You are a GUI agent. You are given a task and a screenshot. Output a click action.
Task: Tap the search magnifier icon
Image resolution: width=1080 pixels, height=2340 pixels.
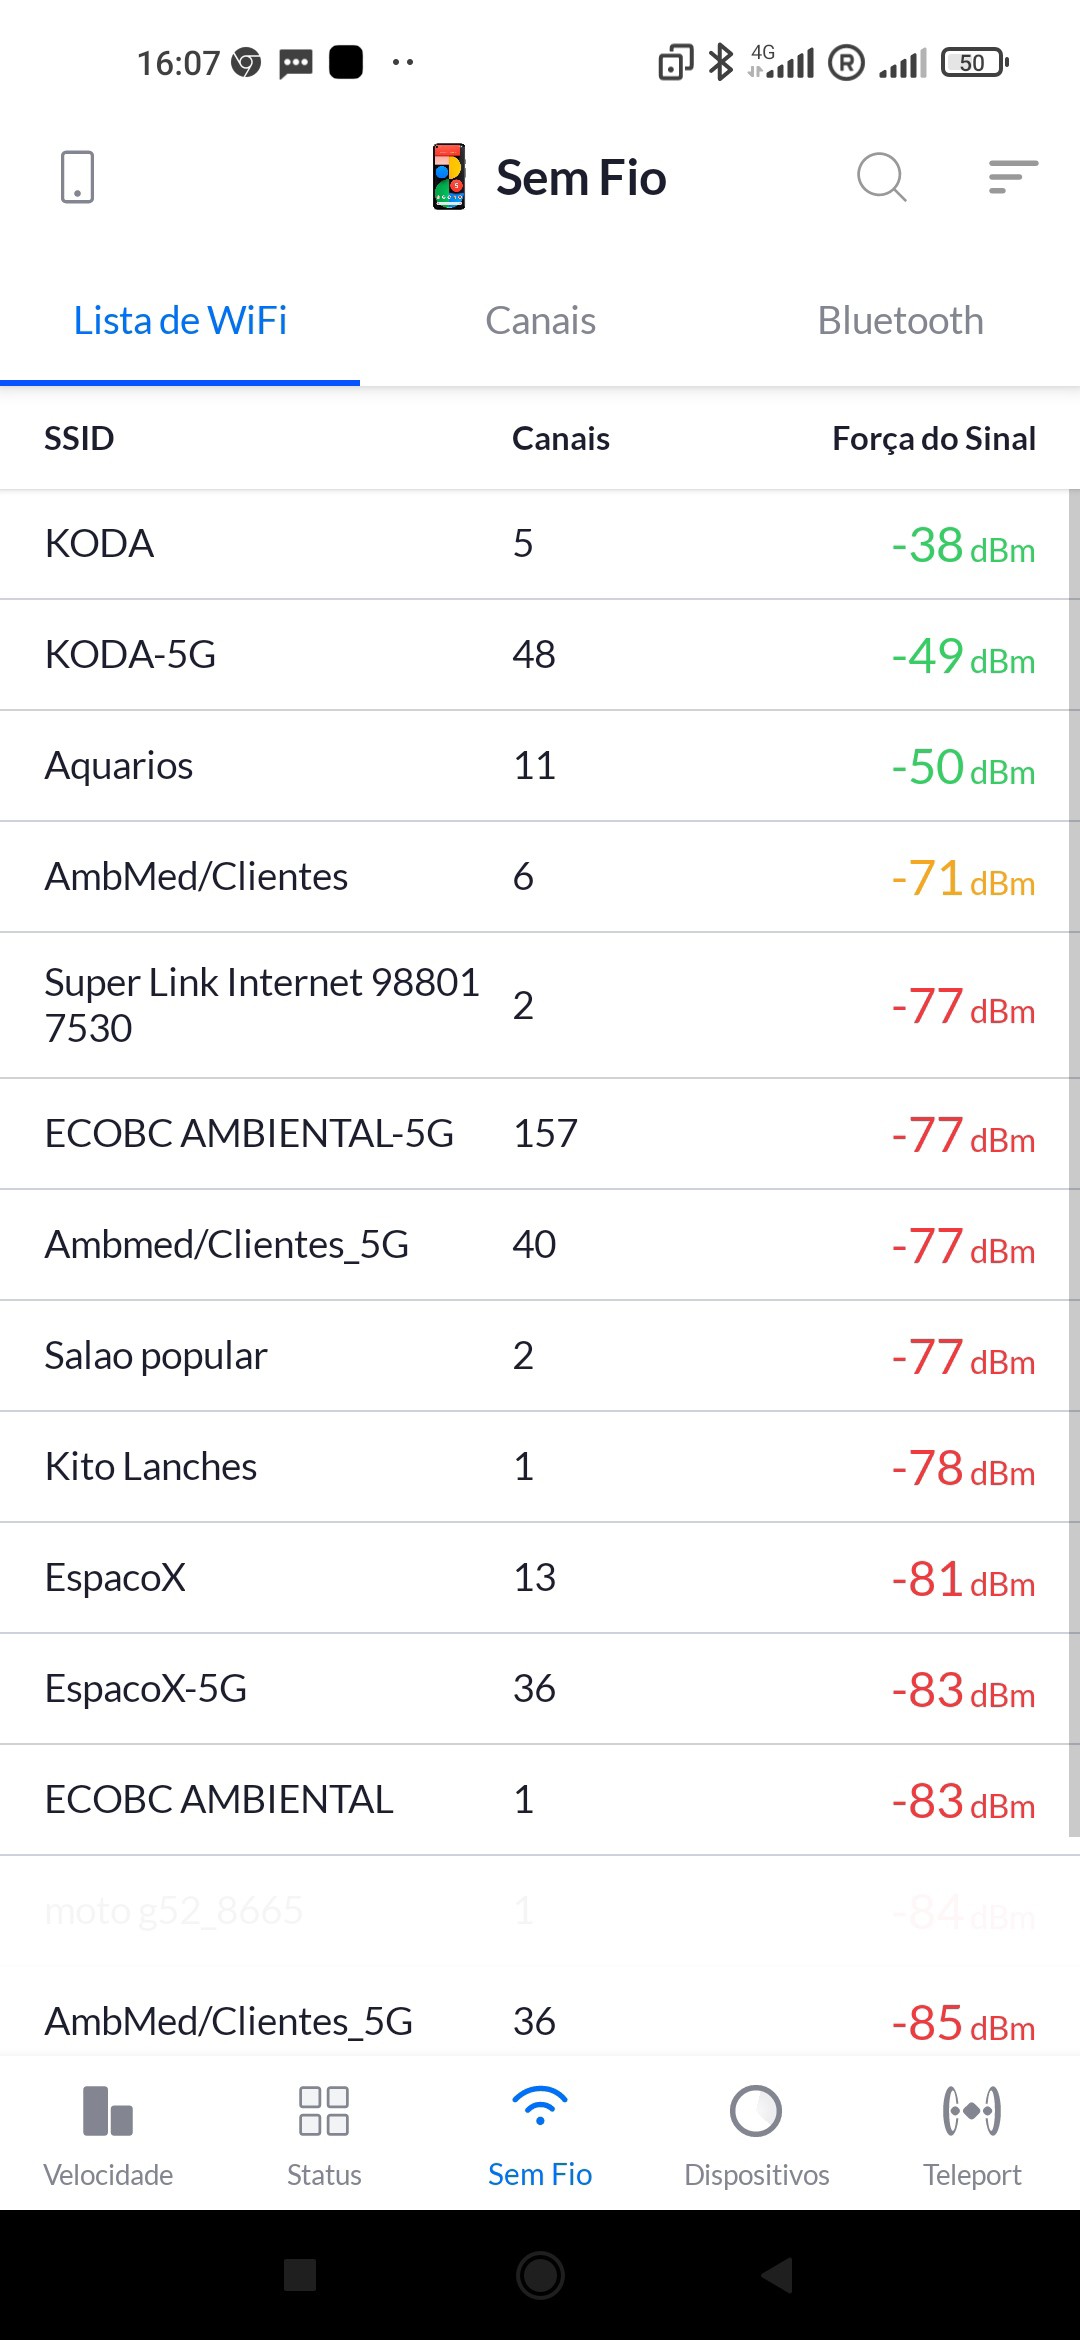click(x=881, y=178)
